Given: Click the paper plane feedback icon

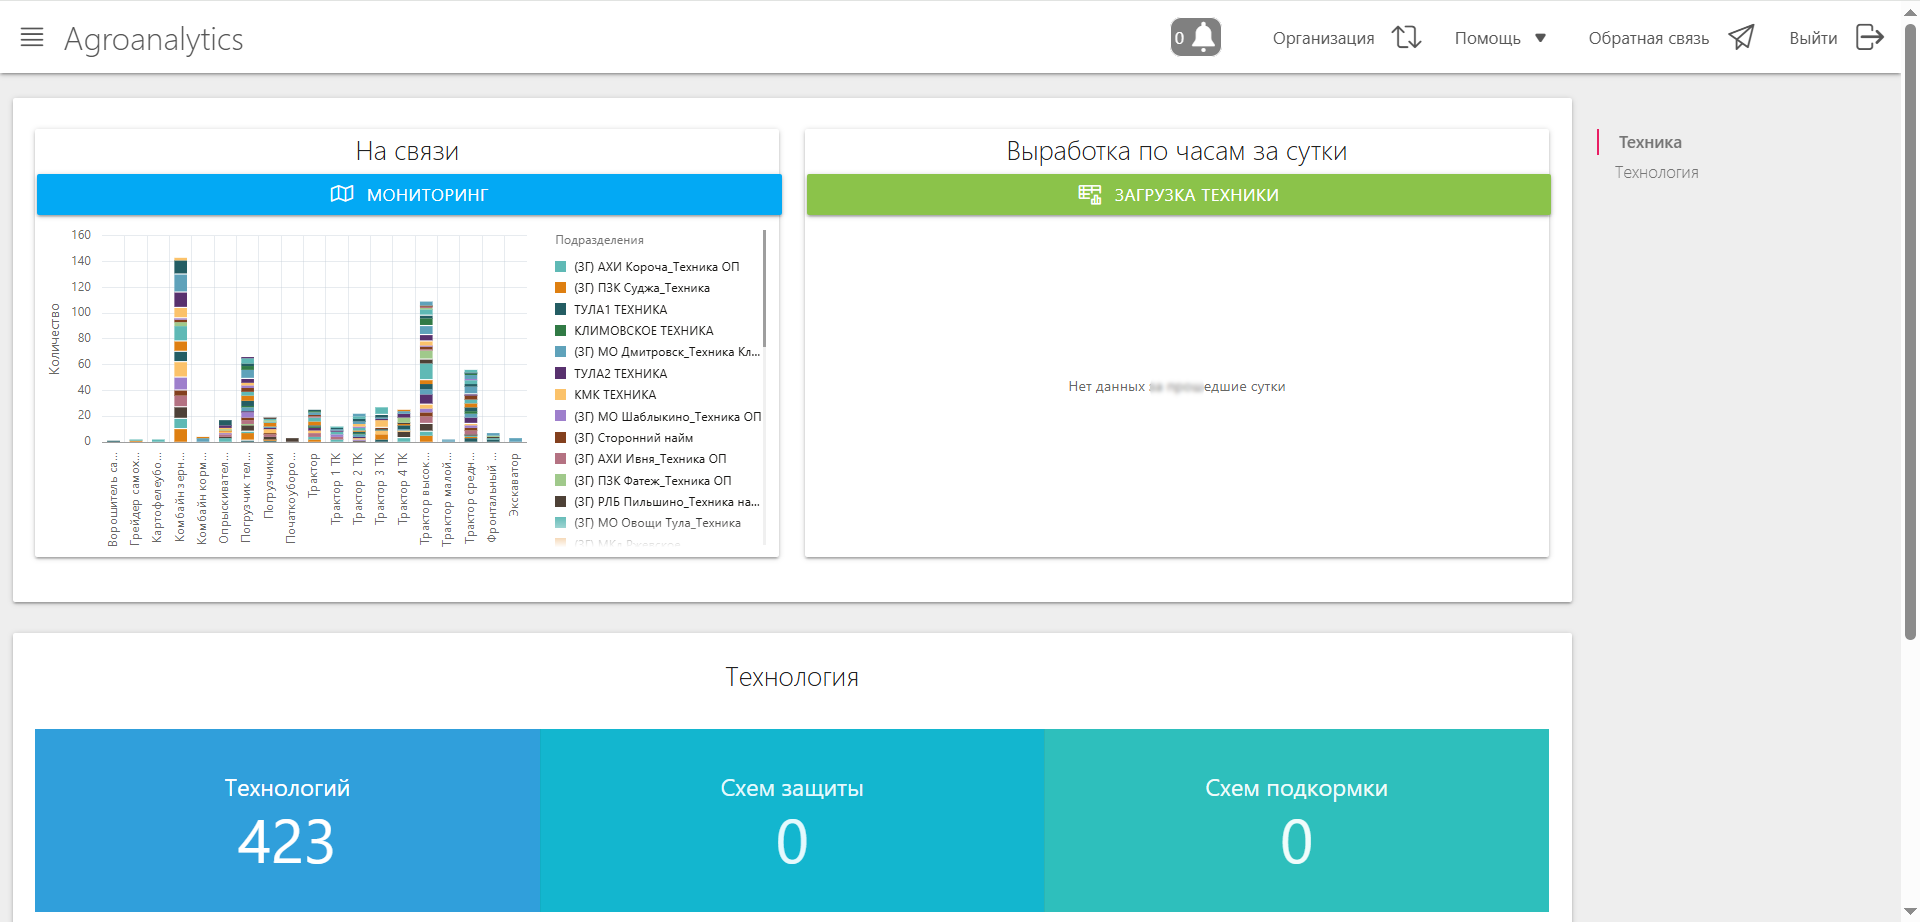Looking at the screenshot, I should (x=1741, y=38).
